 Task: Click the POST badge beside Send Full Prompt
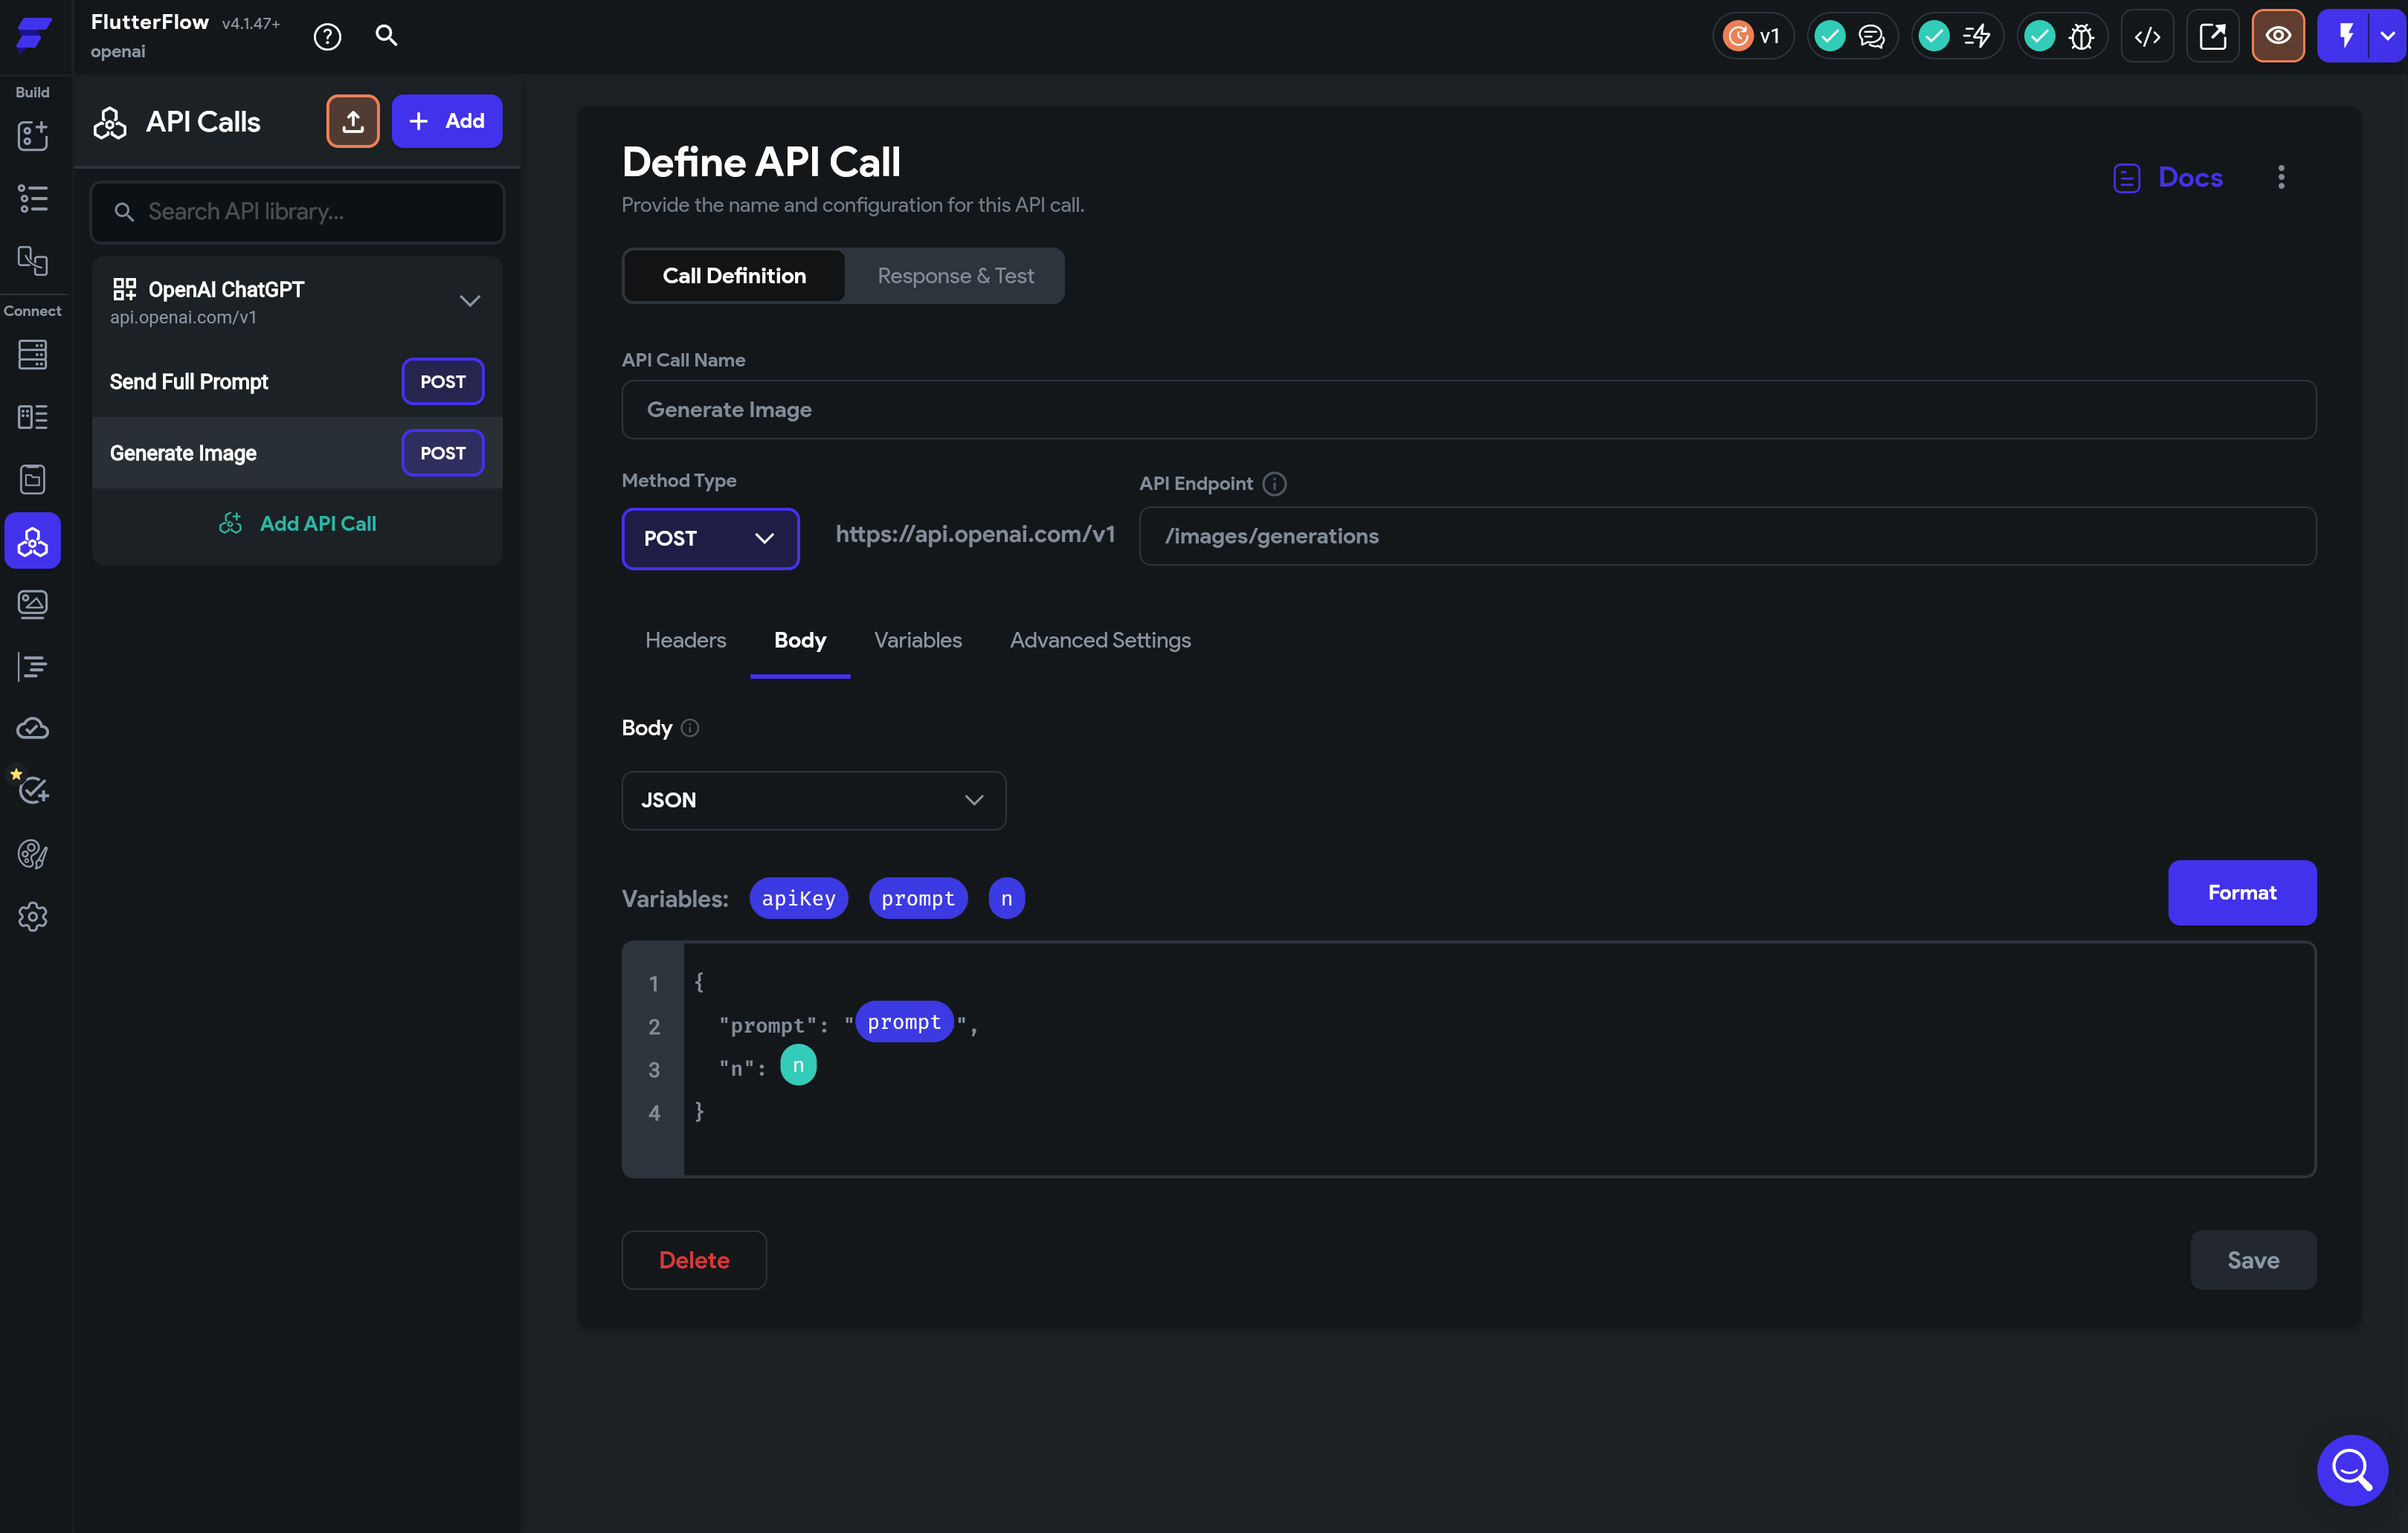(x=443, y=382)
